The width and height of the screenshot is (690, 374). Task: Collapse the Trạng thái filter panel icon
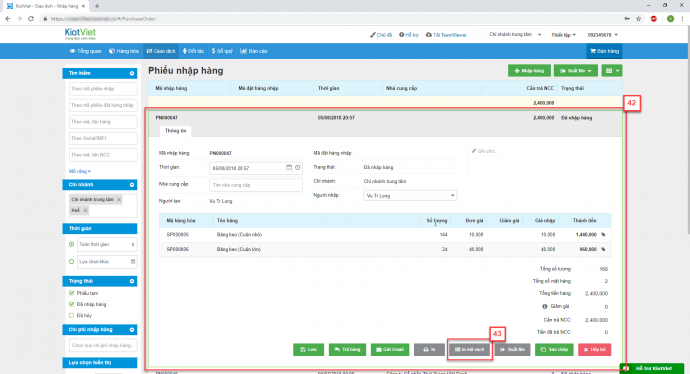[132, 281]
